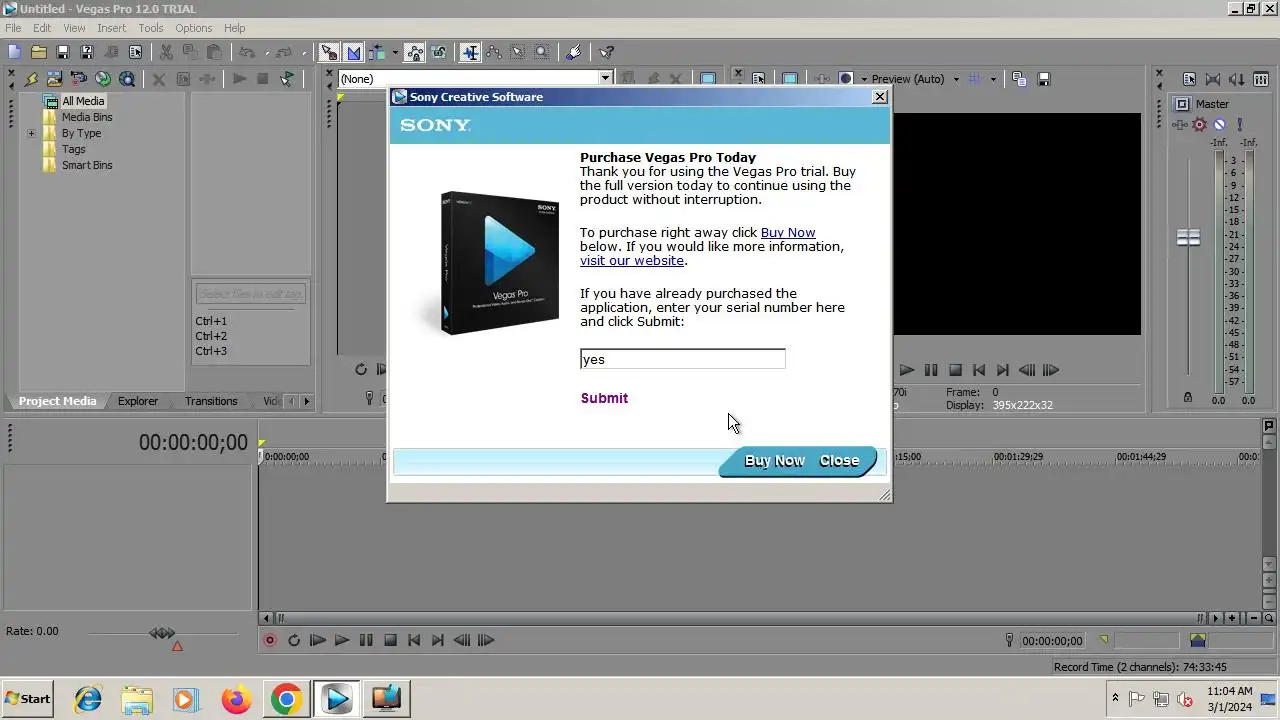Click the lightning bolt remove unused media icon

click(x=30, y=78)
